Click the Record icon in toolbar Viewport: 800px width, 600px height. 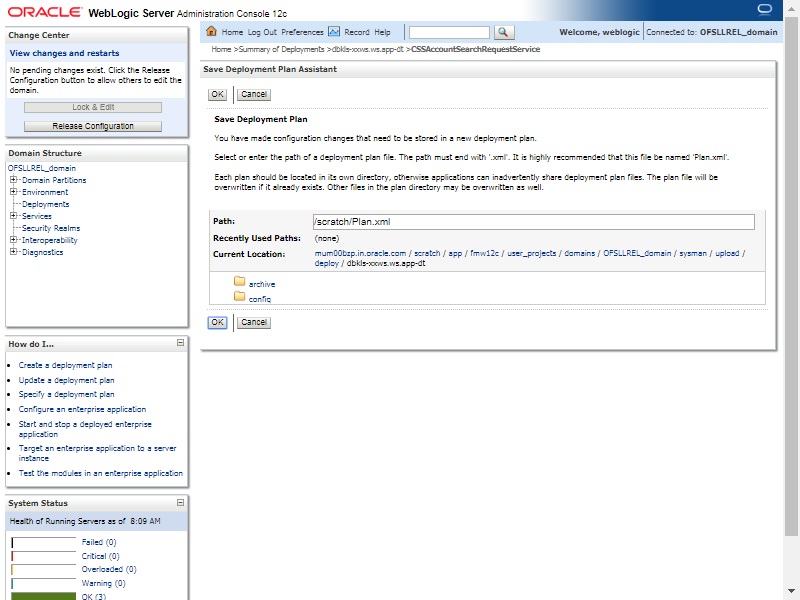334,32
